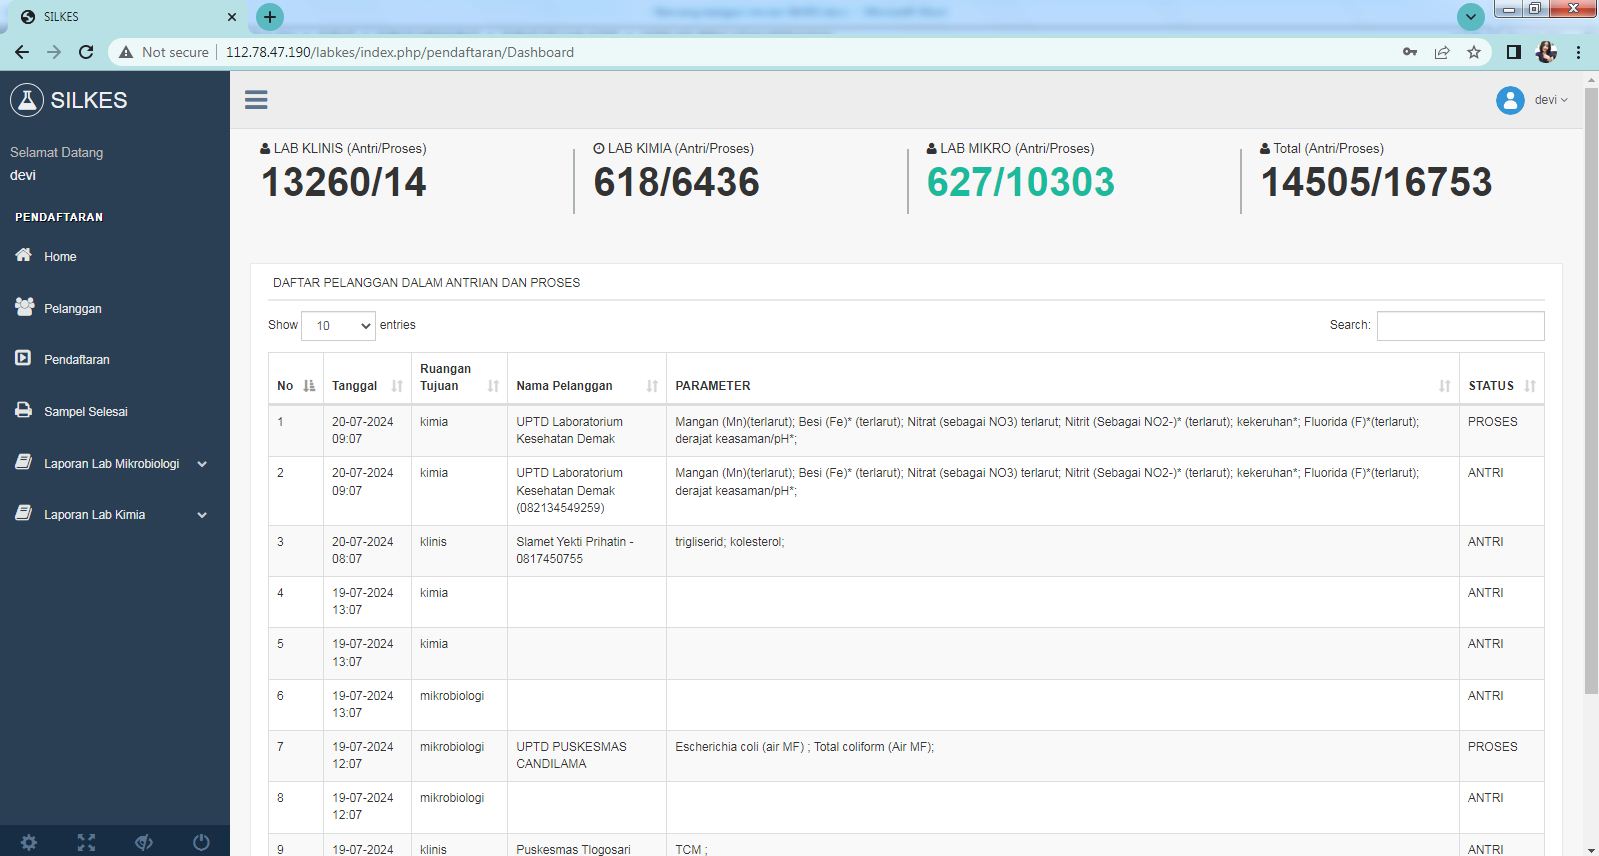Click the Search input field
Image resolution: width=1599 pixels, height=856 pixels.
(1459, 326)
